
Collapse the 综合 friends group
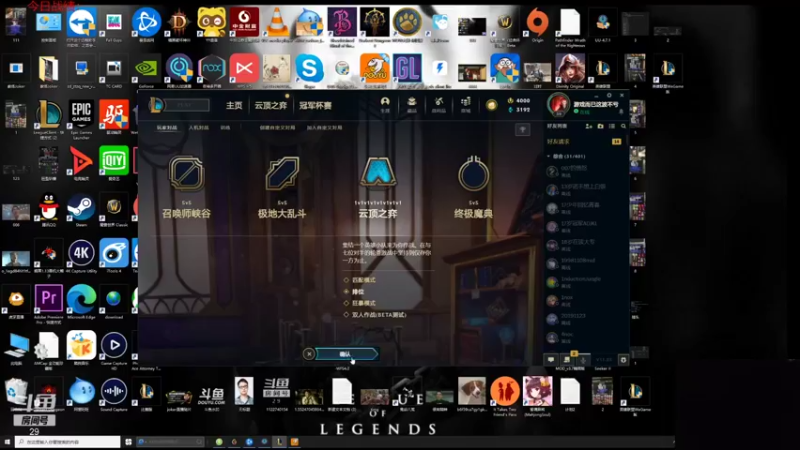pos(548,156)
